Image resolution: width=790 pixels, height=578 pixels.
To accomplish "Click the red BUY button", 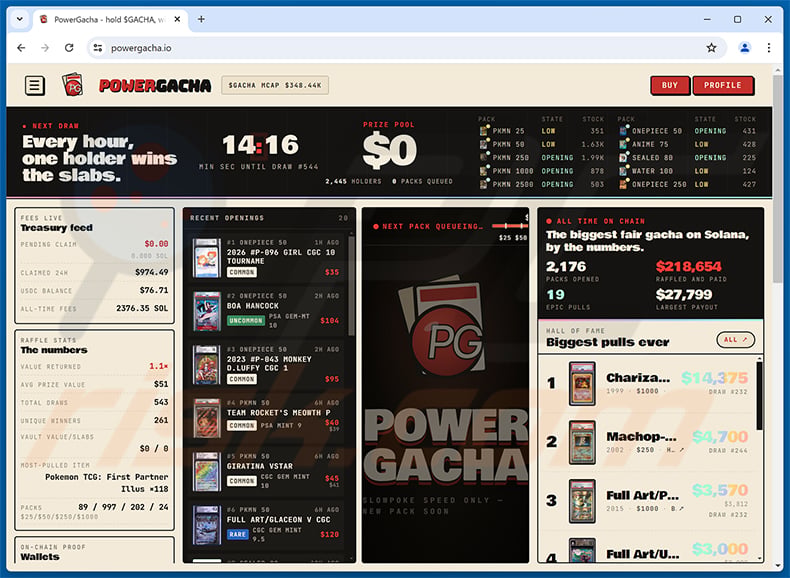I will [x=670, y=85].
